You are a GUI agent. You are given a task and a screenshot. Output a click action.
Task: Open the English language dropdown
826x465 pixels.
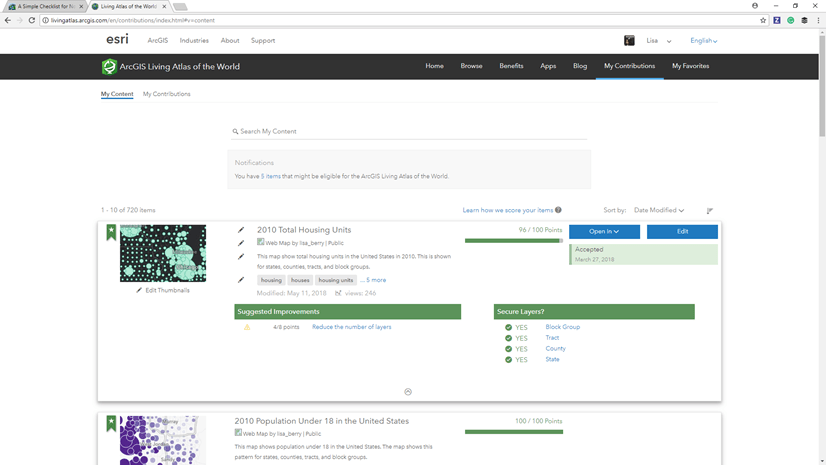coord(704,41)
